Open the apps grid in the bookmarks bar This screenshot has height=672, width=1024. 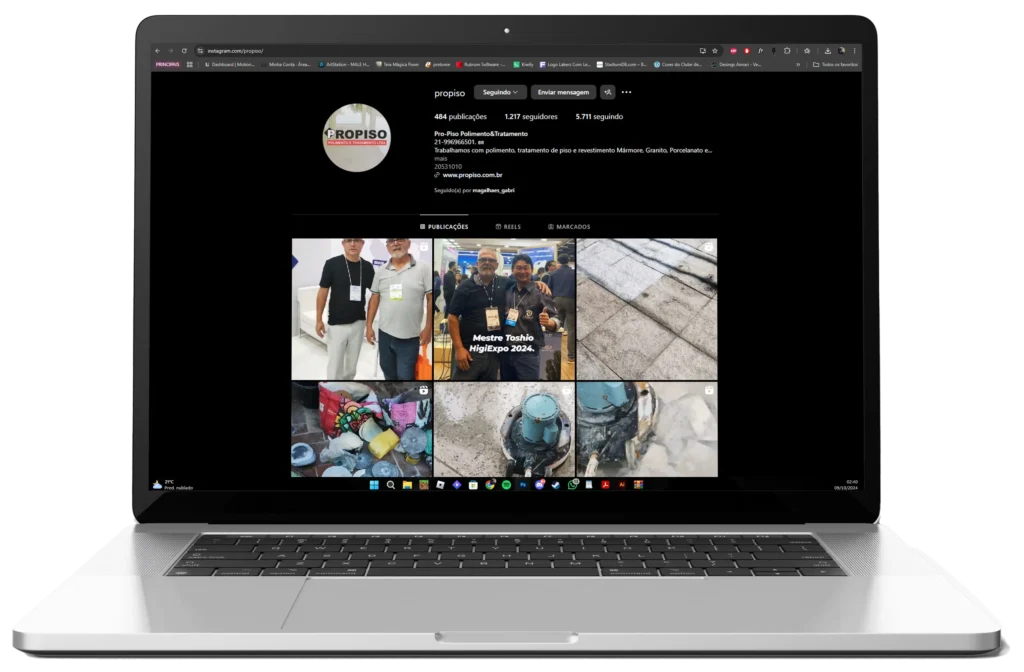point(190,65)
